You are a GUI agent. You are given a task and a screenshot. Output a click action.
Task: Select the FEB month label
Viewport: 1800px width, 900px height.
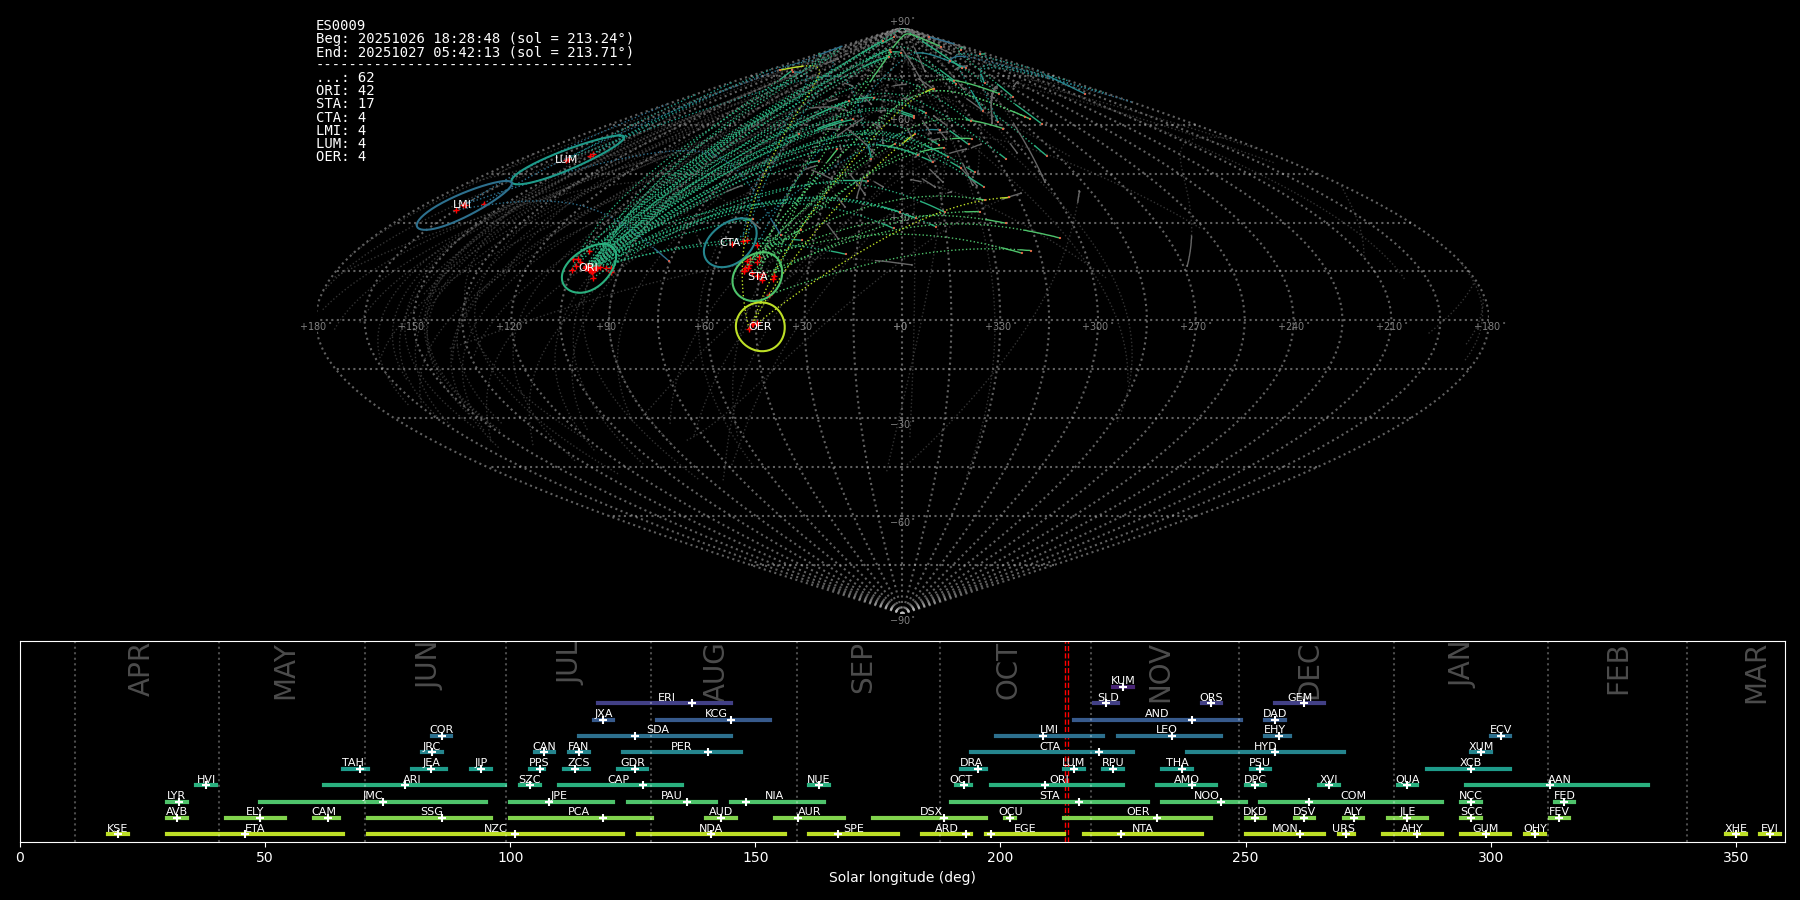(x=1617, y=670)
